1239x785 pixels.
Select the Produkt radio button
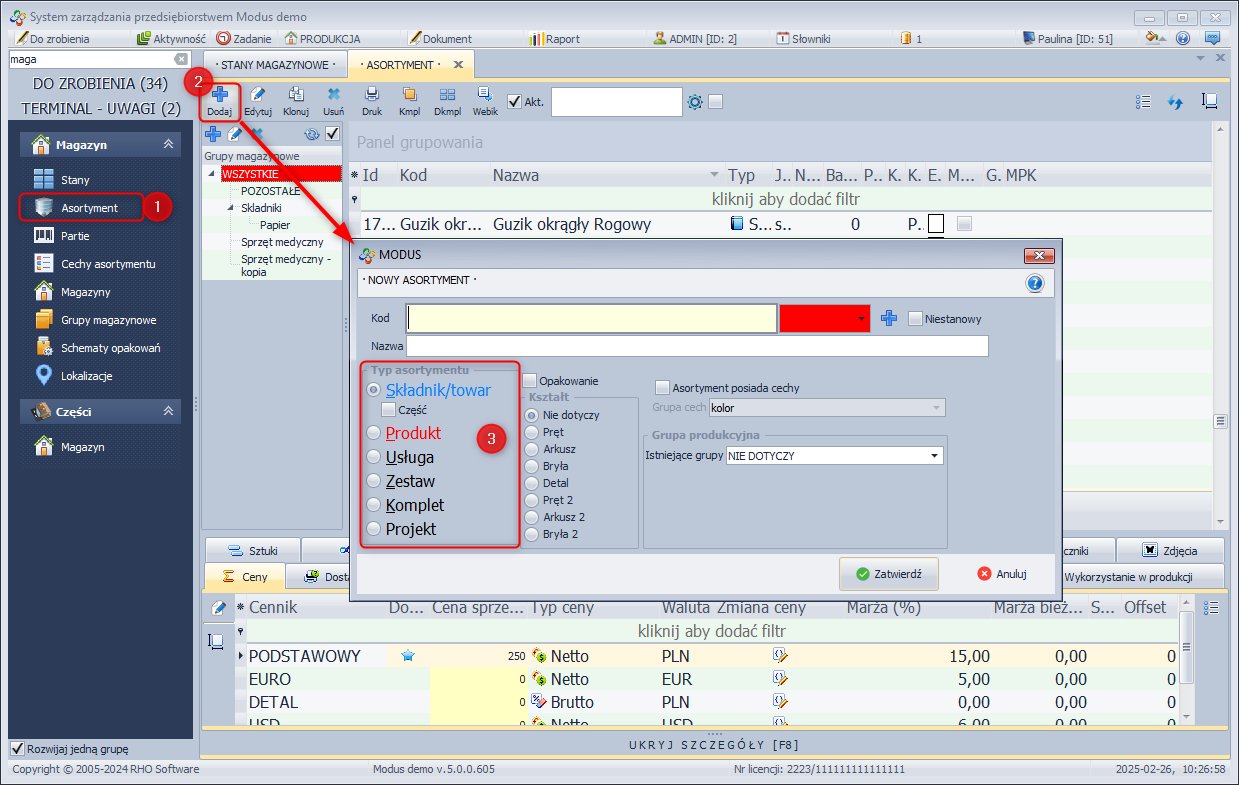pyautogui.click(x=375, y=434)
